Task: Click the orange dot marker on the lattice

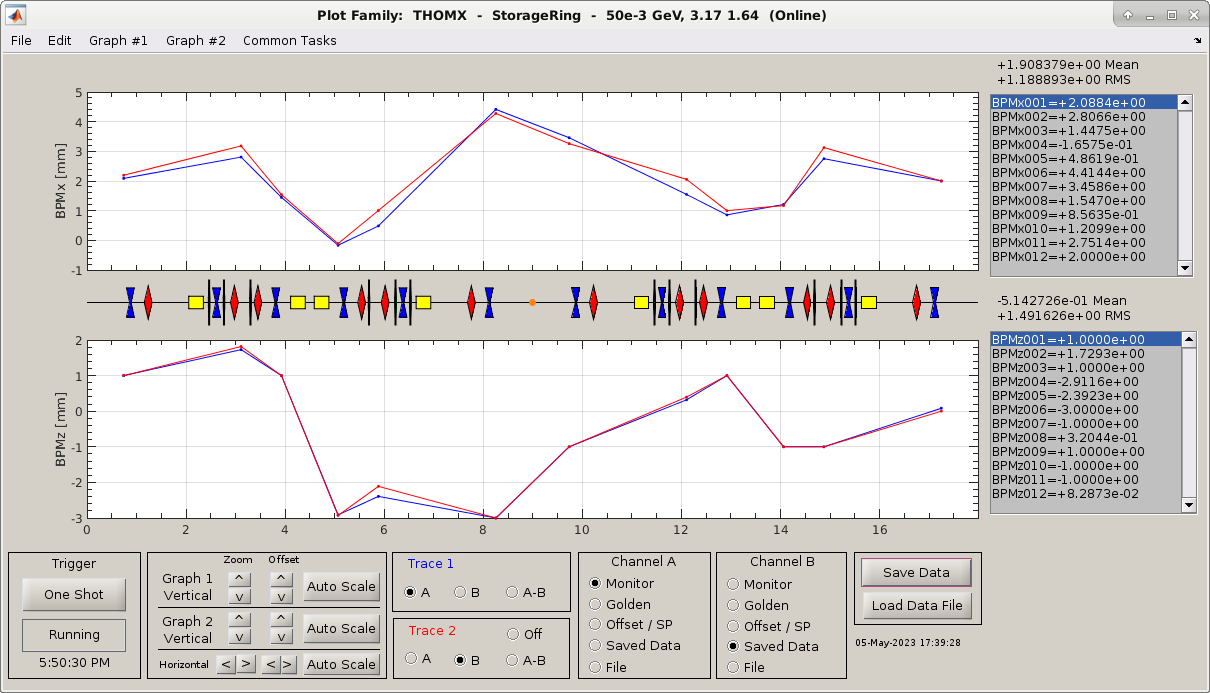Action: (x=532, y=302)
